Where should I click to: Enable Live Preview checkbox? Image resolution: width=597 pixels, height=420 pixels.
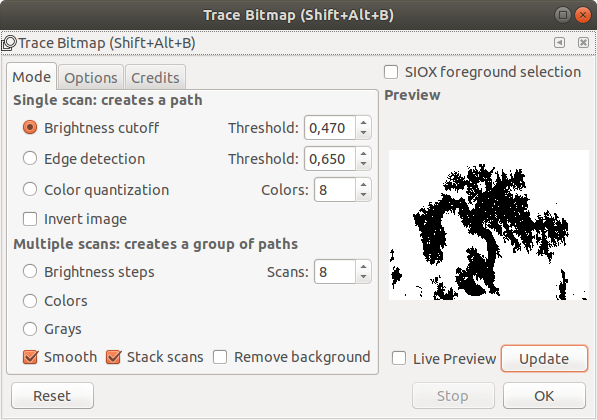coord(399,358)
